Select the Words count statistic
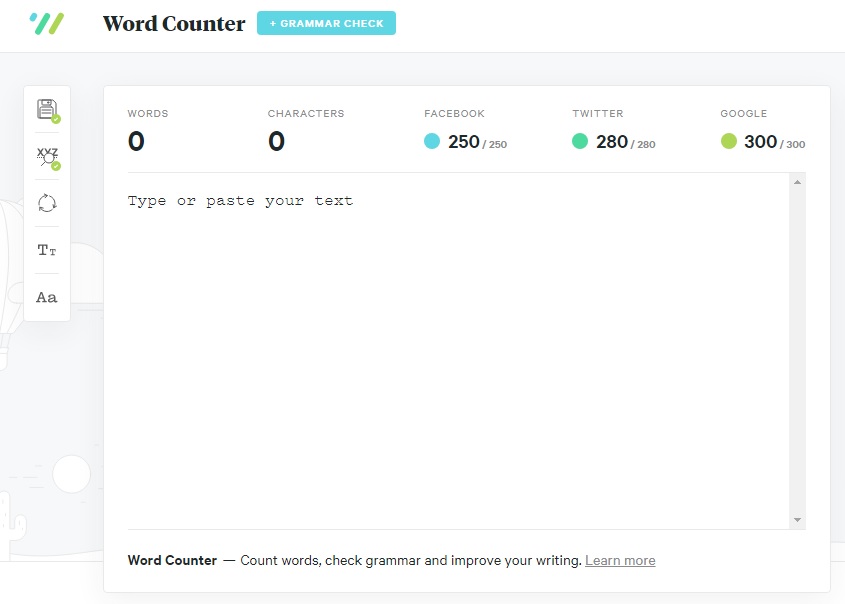Image resolution: width=845 pixels, height=604 pixels. 137,142
